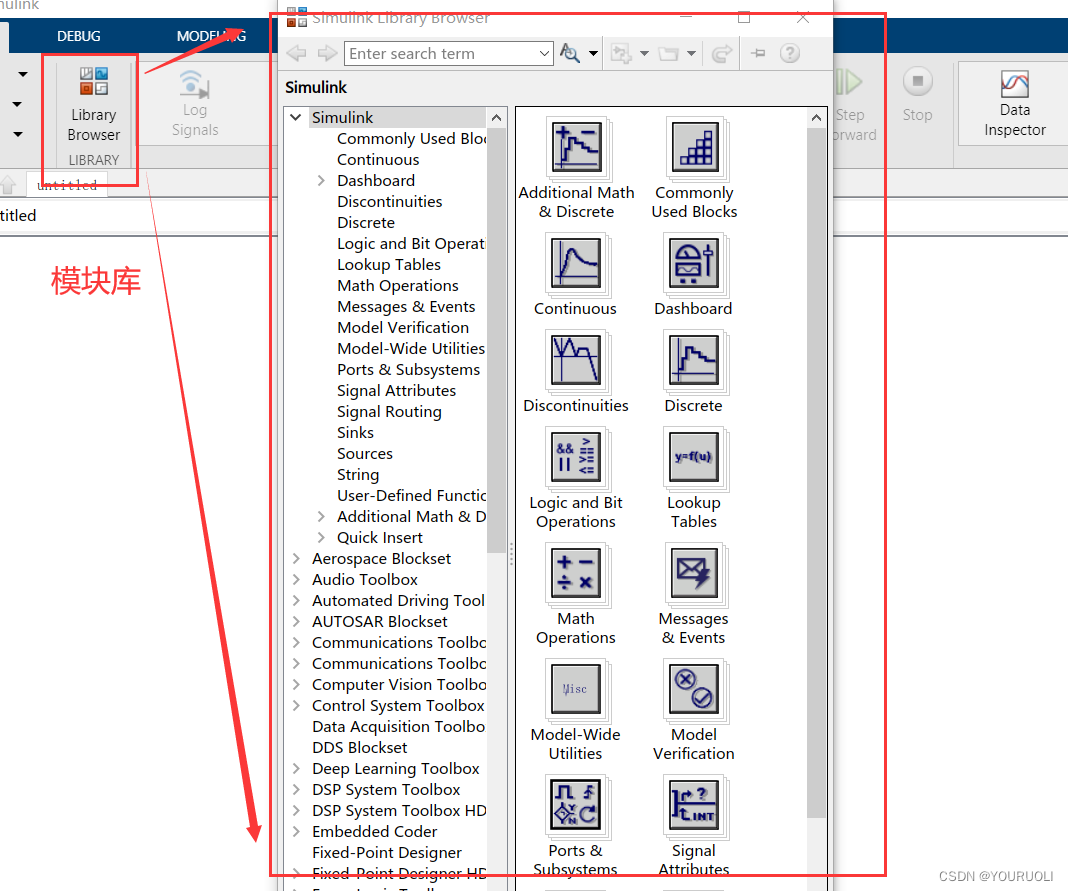Screen dimensions: 1068x891
Task: Select Continuous in the library tree
Action: tap(378, 159)
